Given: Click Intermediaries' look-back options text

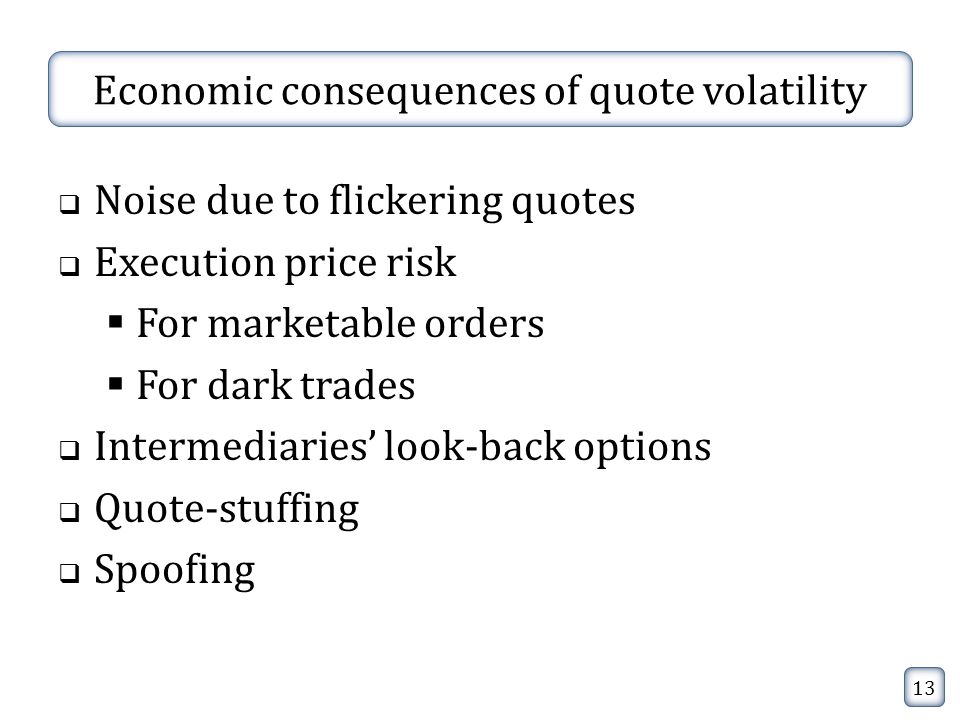Looking at the screenshot, I should tap(403, 447).
